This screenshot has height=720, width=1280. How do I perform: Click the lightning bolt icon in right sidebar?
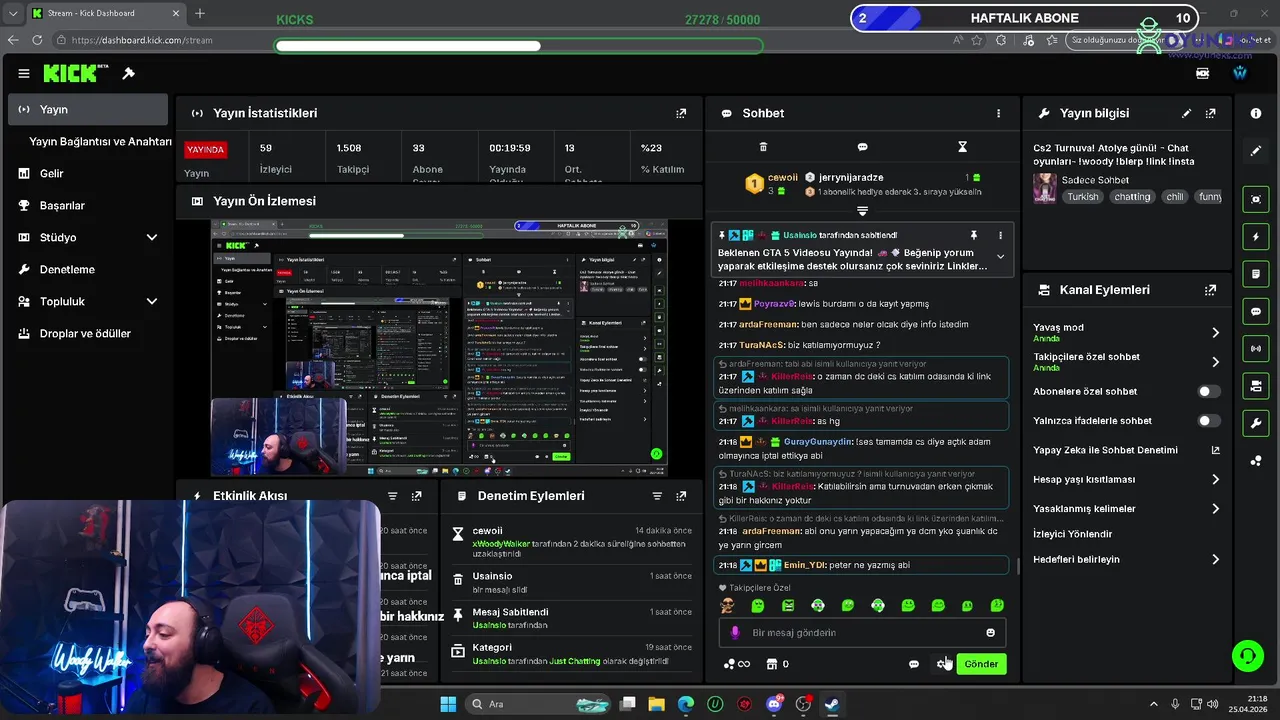(1256, 237)
